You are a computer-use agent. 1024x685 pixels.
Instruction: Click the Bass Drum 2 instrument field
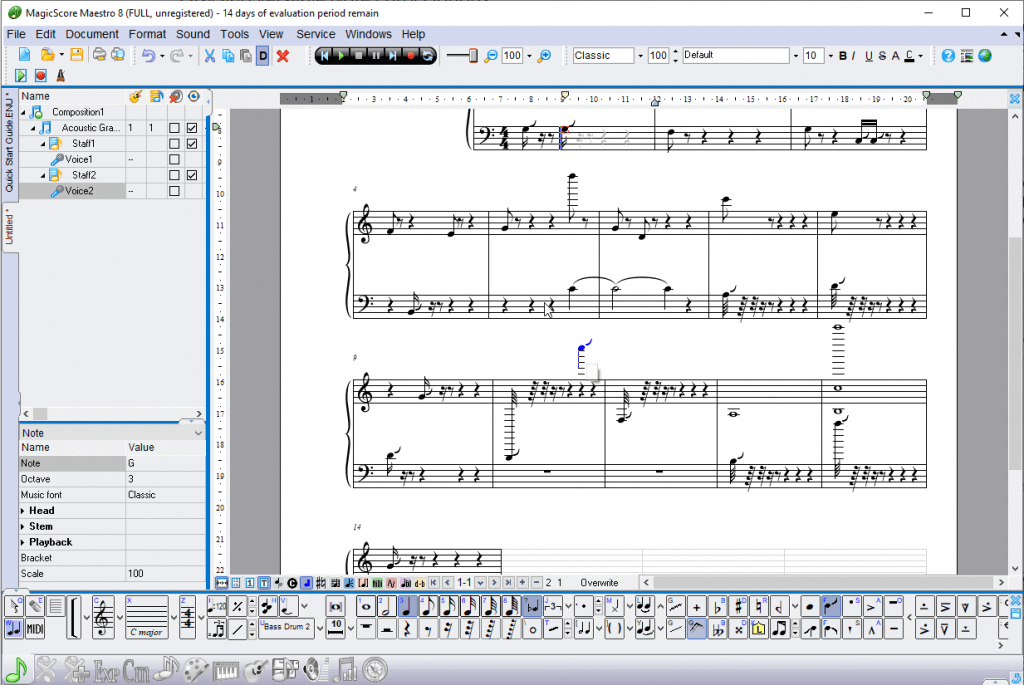coord(287,628)
